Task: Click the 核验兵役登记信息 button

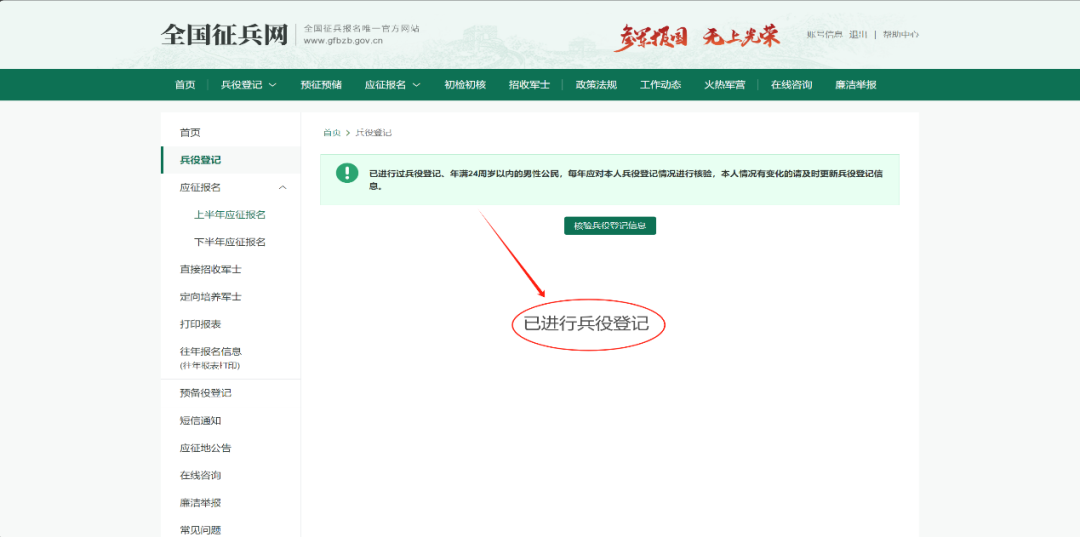Action: [609, 226]
